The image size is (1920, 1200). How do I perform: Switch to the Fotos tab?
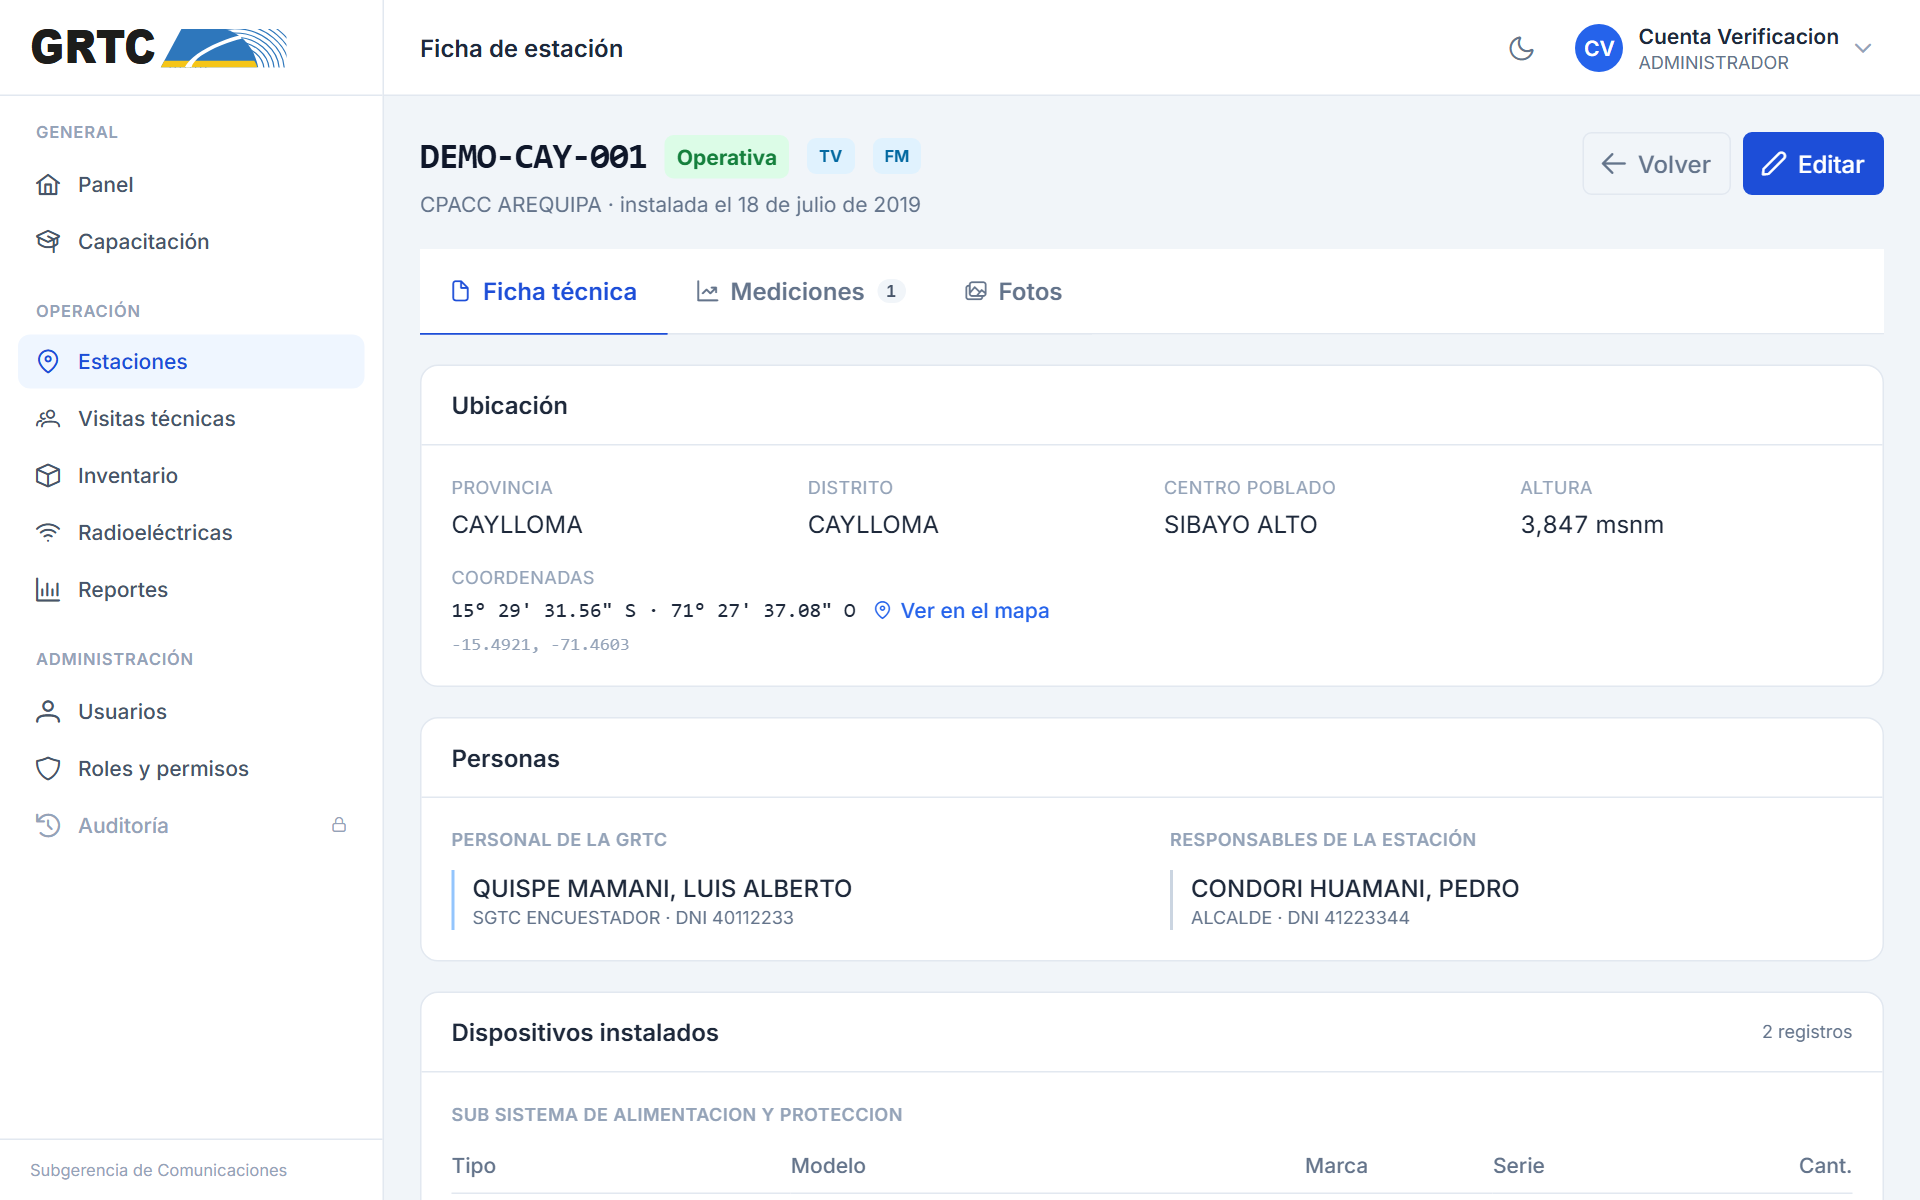[1014, 292]
